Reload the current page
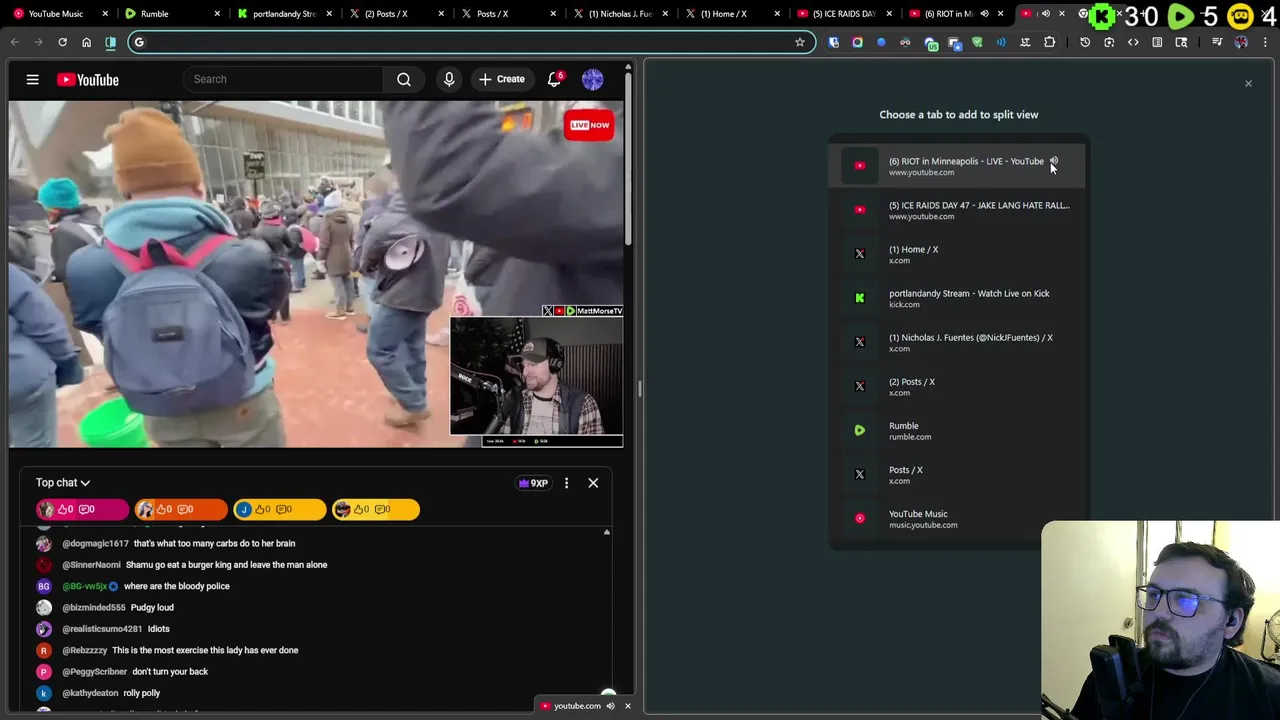The image size is (1280, 720). (62, 42)
